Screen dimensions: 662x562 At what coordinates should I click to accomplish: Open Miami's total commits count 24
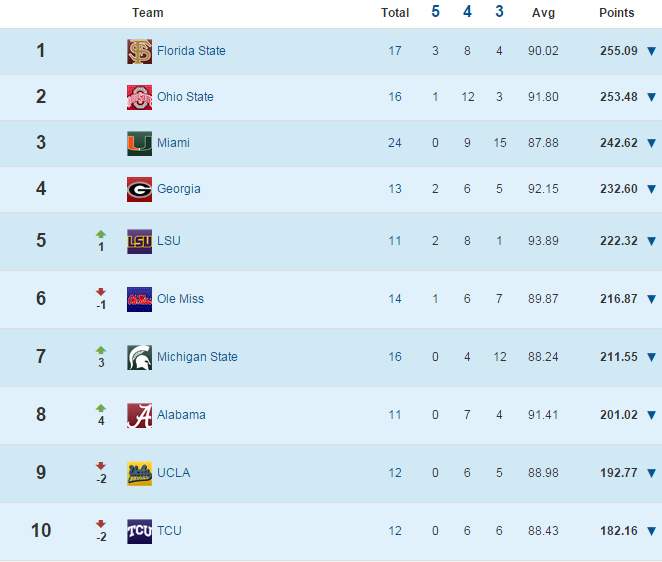395,143
